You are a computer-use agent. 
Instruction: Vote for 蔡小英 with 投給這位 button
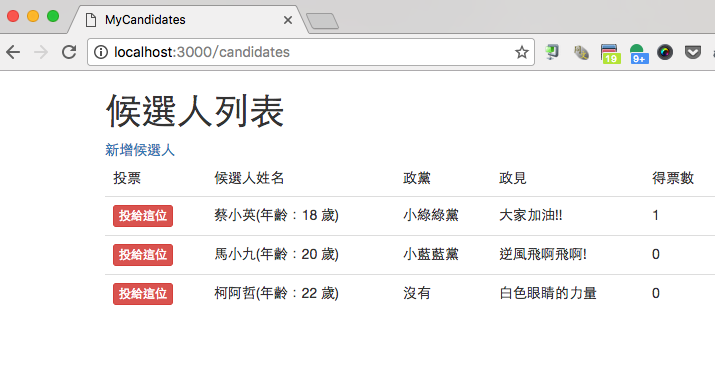point(143,216)
